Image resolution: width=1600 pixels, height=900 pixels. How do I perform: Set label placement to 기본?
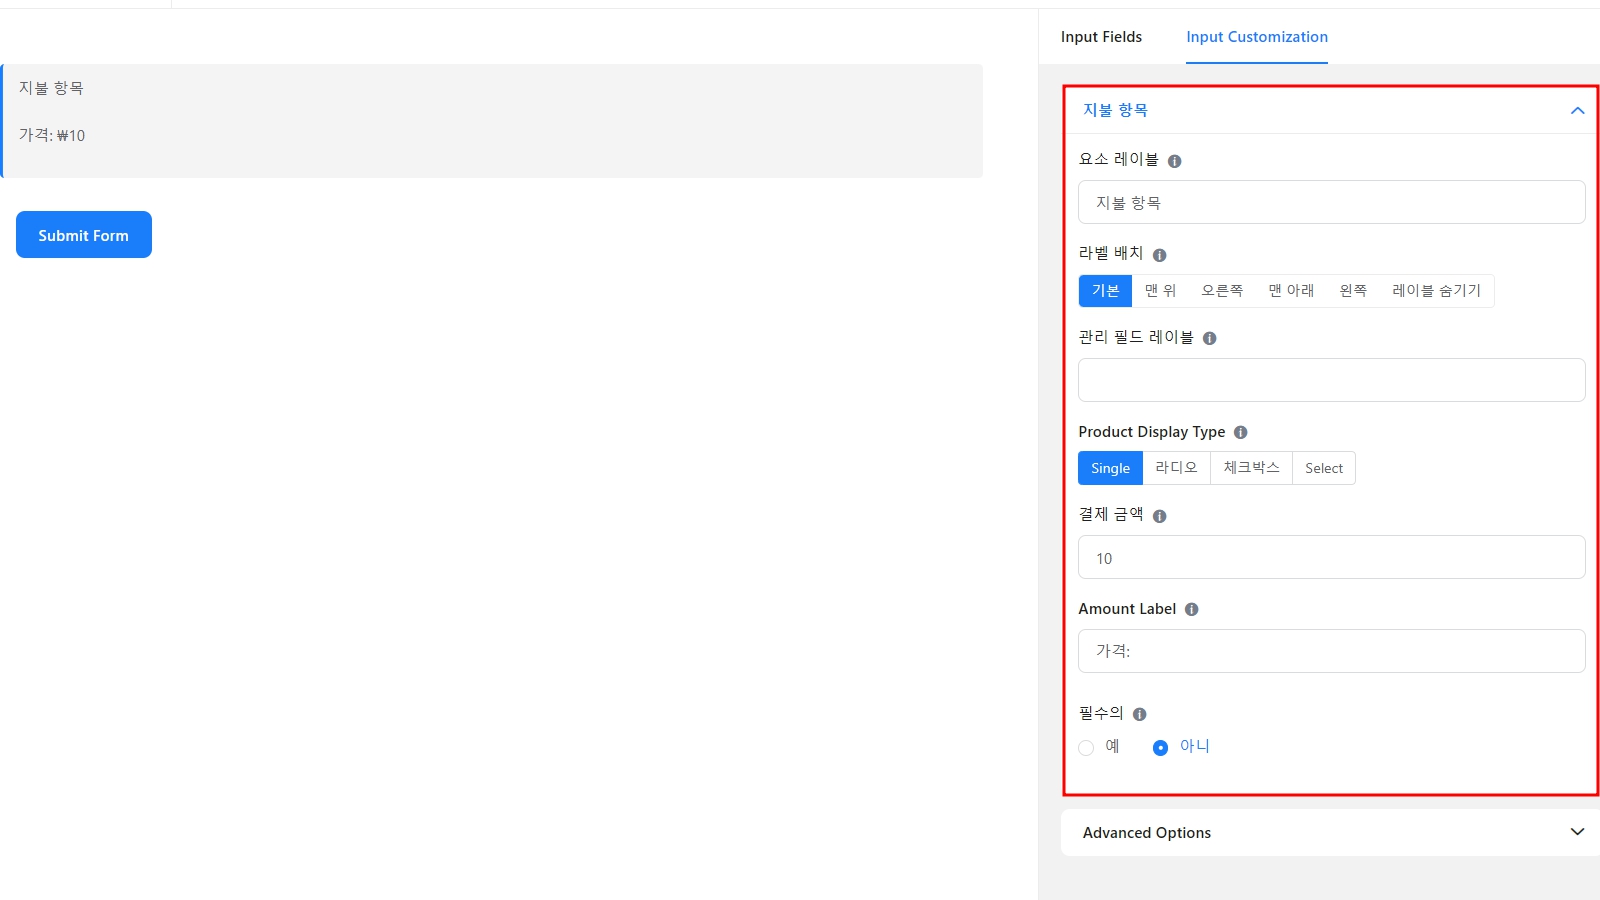click(1105, 290)
